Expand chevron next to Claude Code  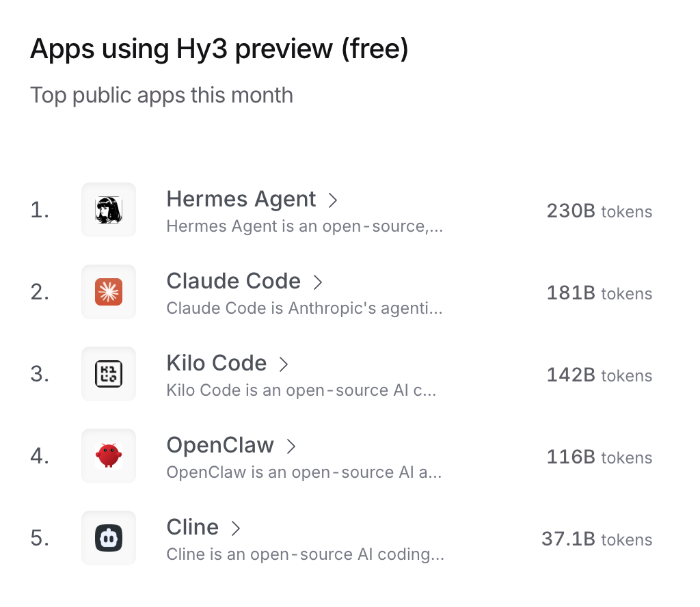(x=317, y=282)
